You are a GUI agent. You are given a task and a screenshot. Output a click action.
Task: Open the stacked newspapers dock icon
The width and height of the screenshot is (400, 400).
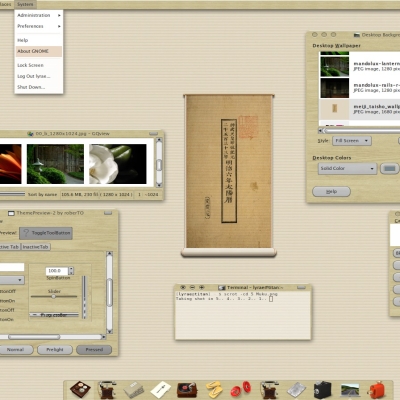133,390
